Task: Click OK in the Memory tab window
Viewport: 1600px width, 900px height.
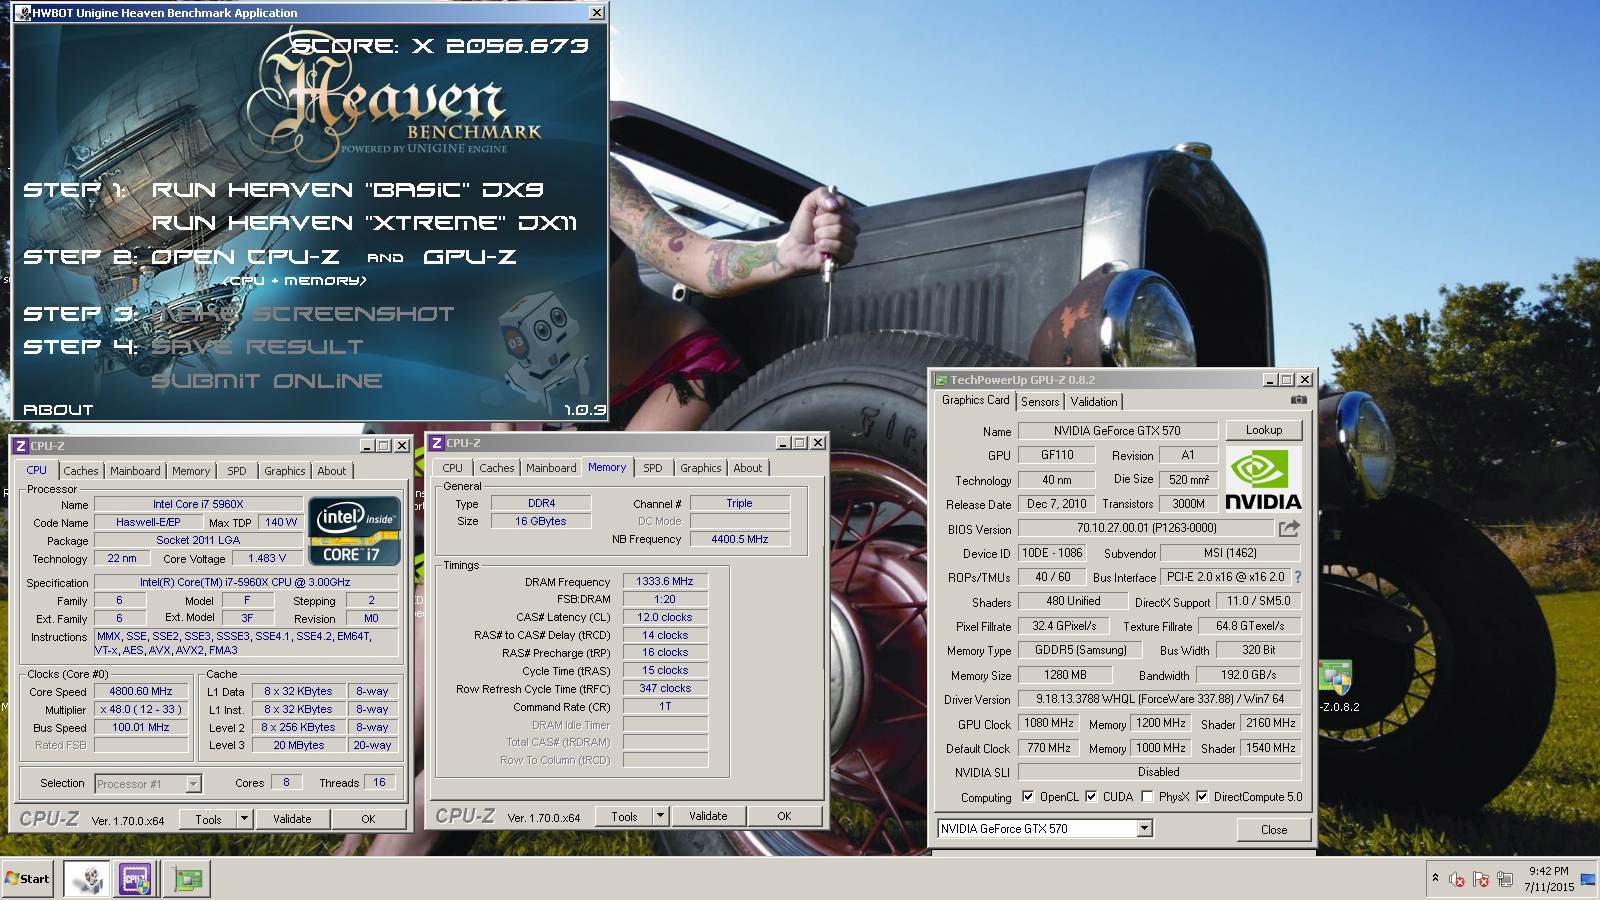Action: (x=784, y=816)
